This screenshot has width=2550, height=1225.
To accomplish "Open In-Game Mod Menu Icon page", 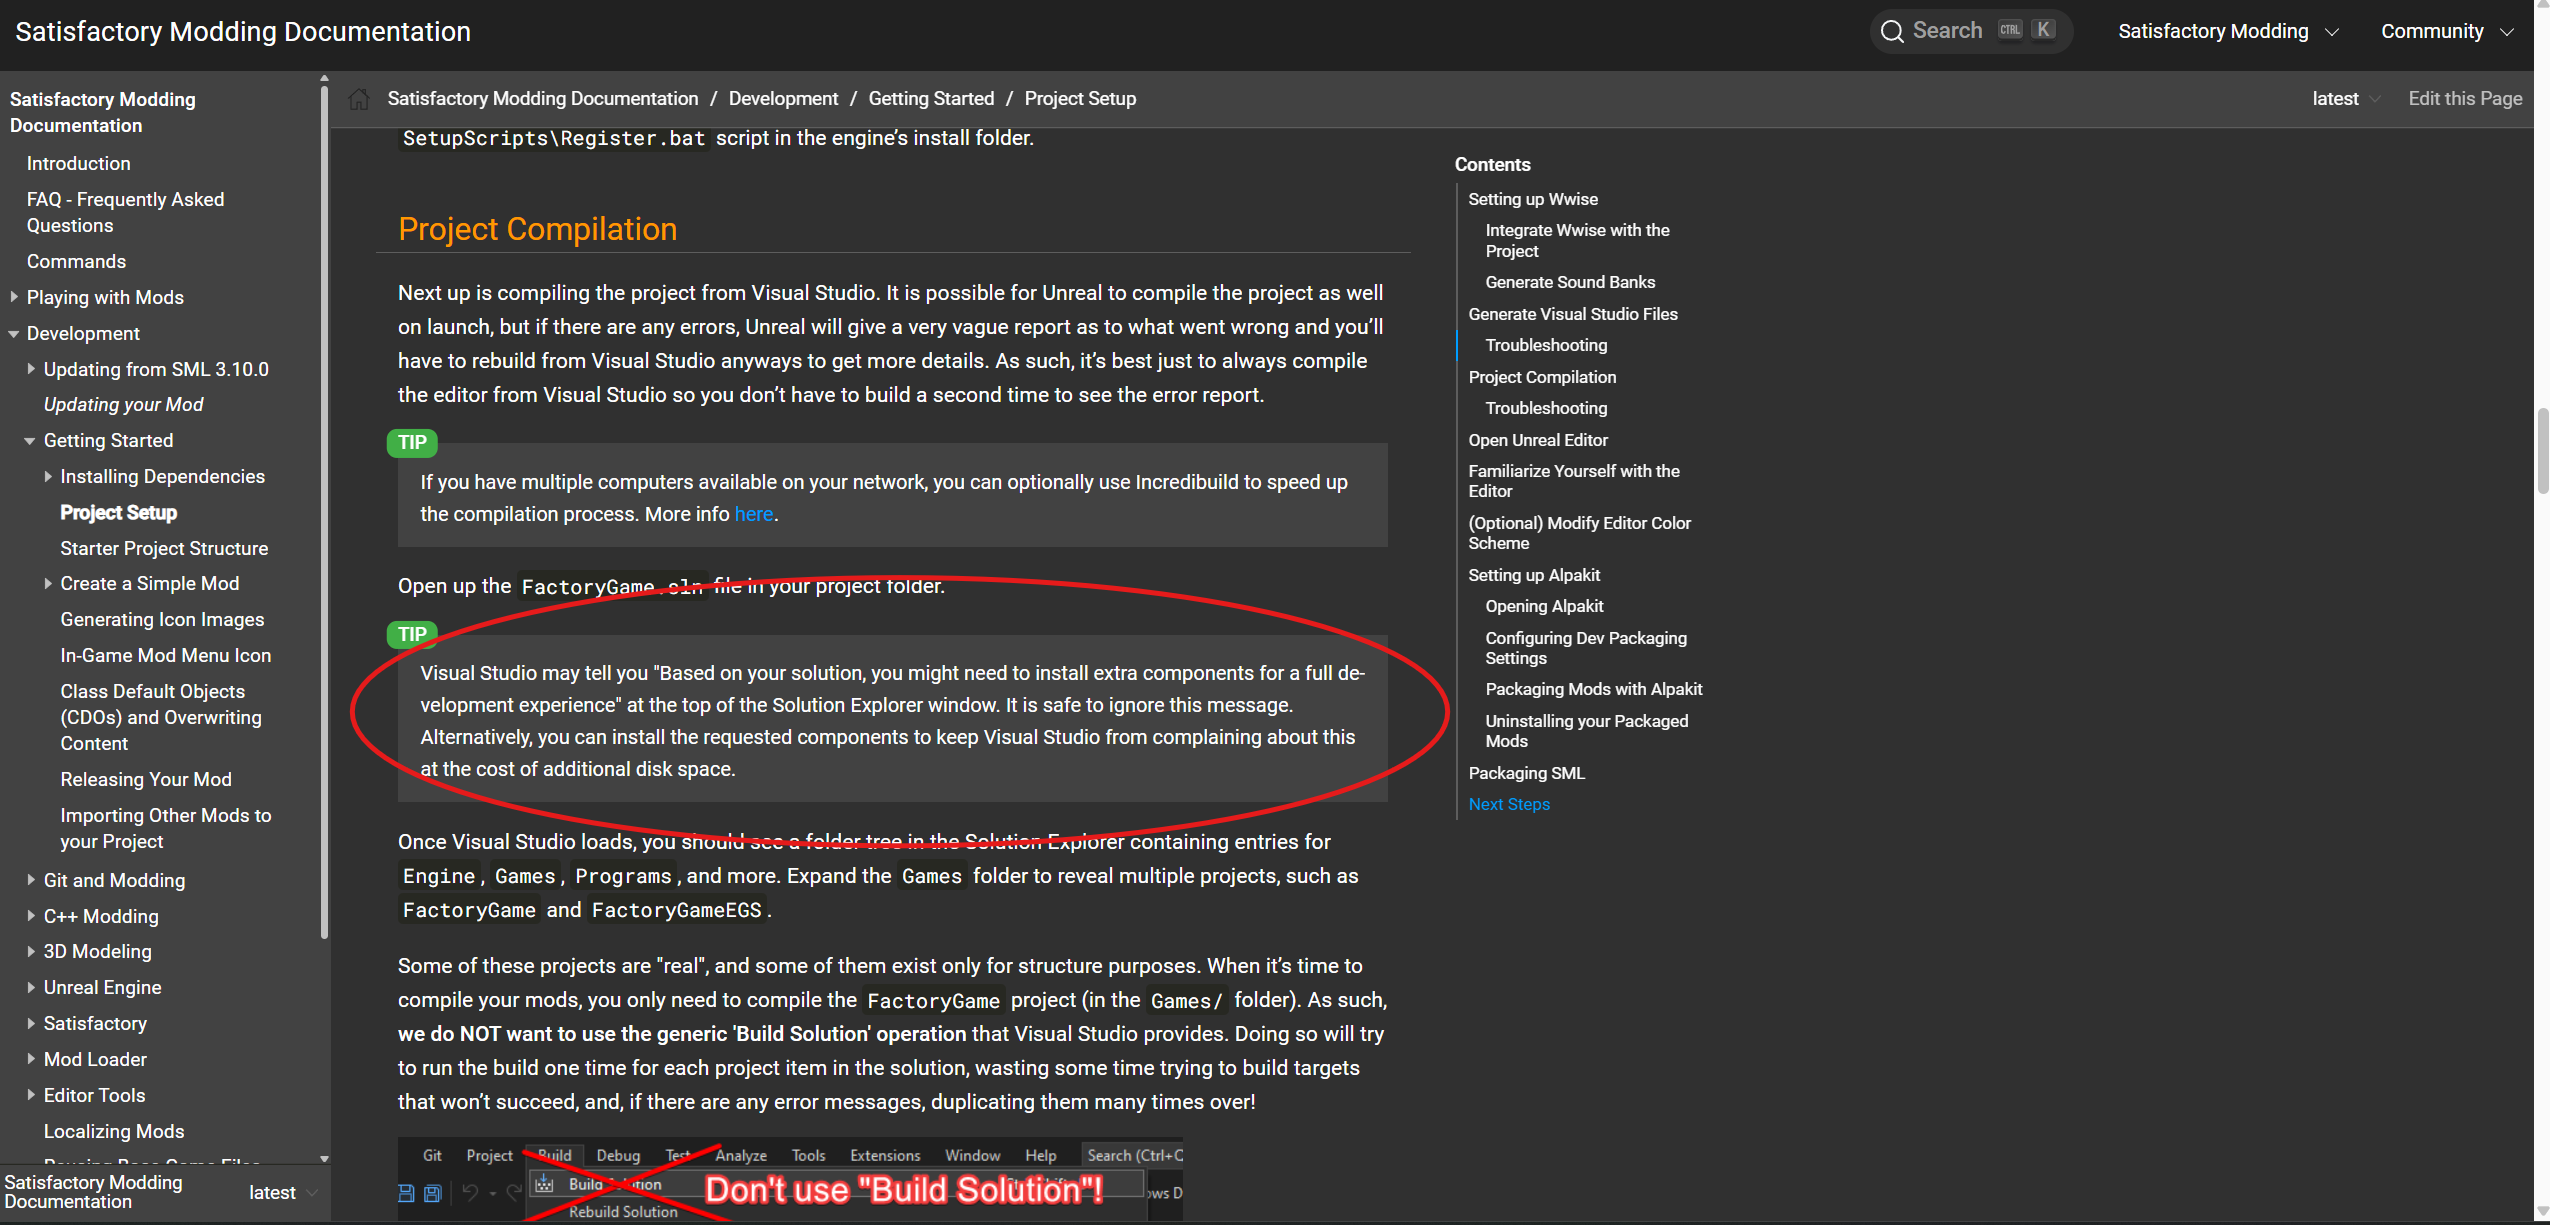I will click(165, 655).
